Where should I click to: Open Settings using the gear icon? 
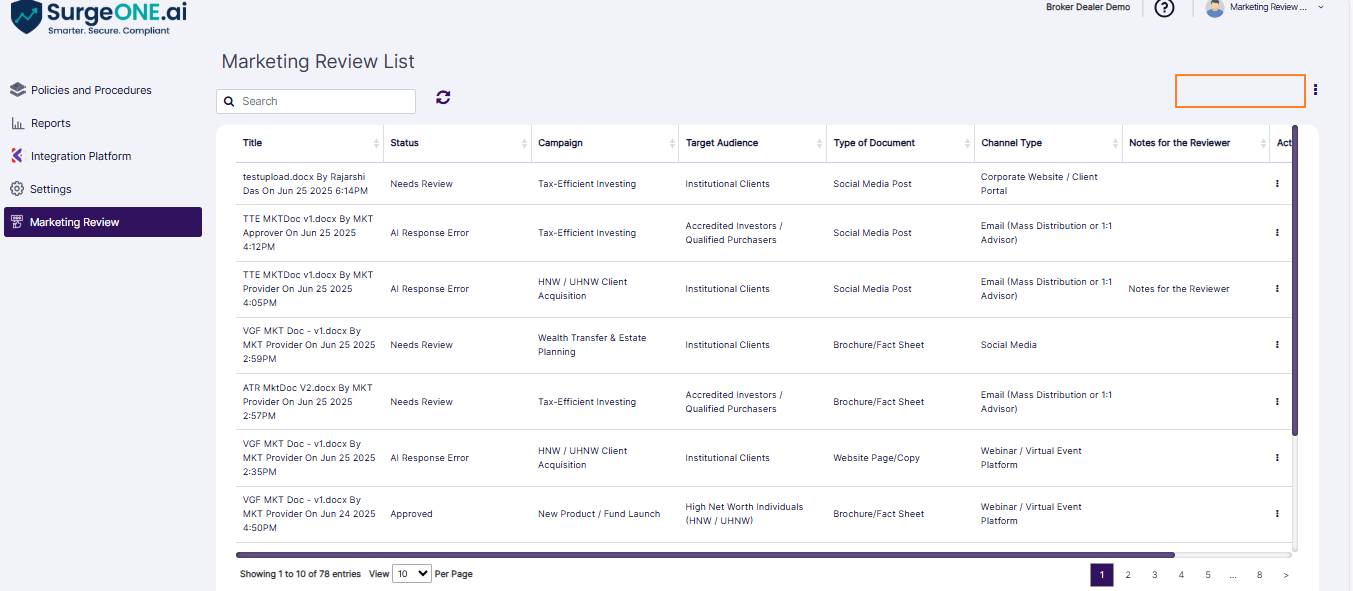point(16,188)
